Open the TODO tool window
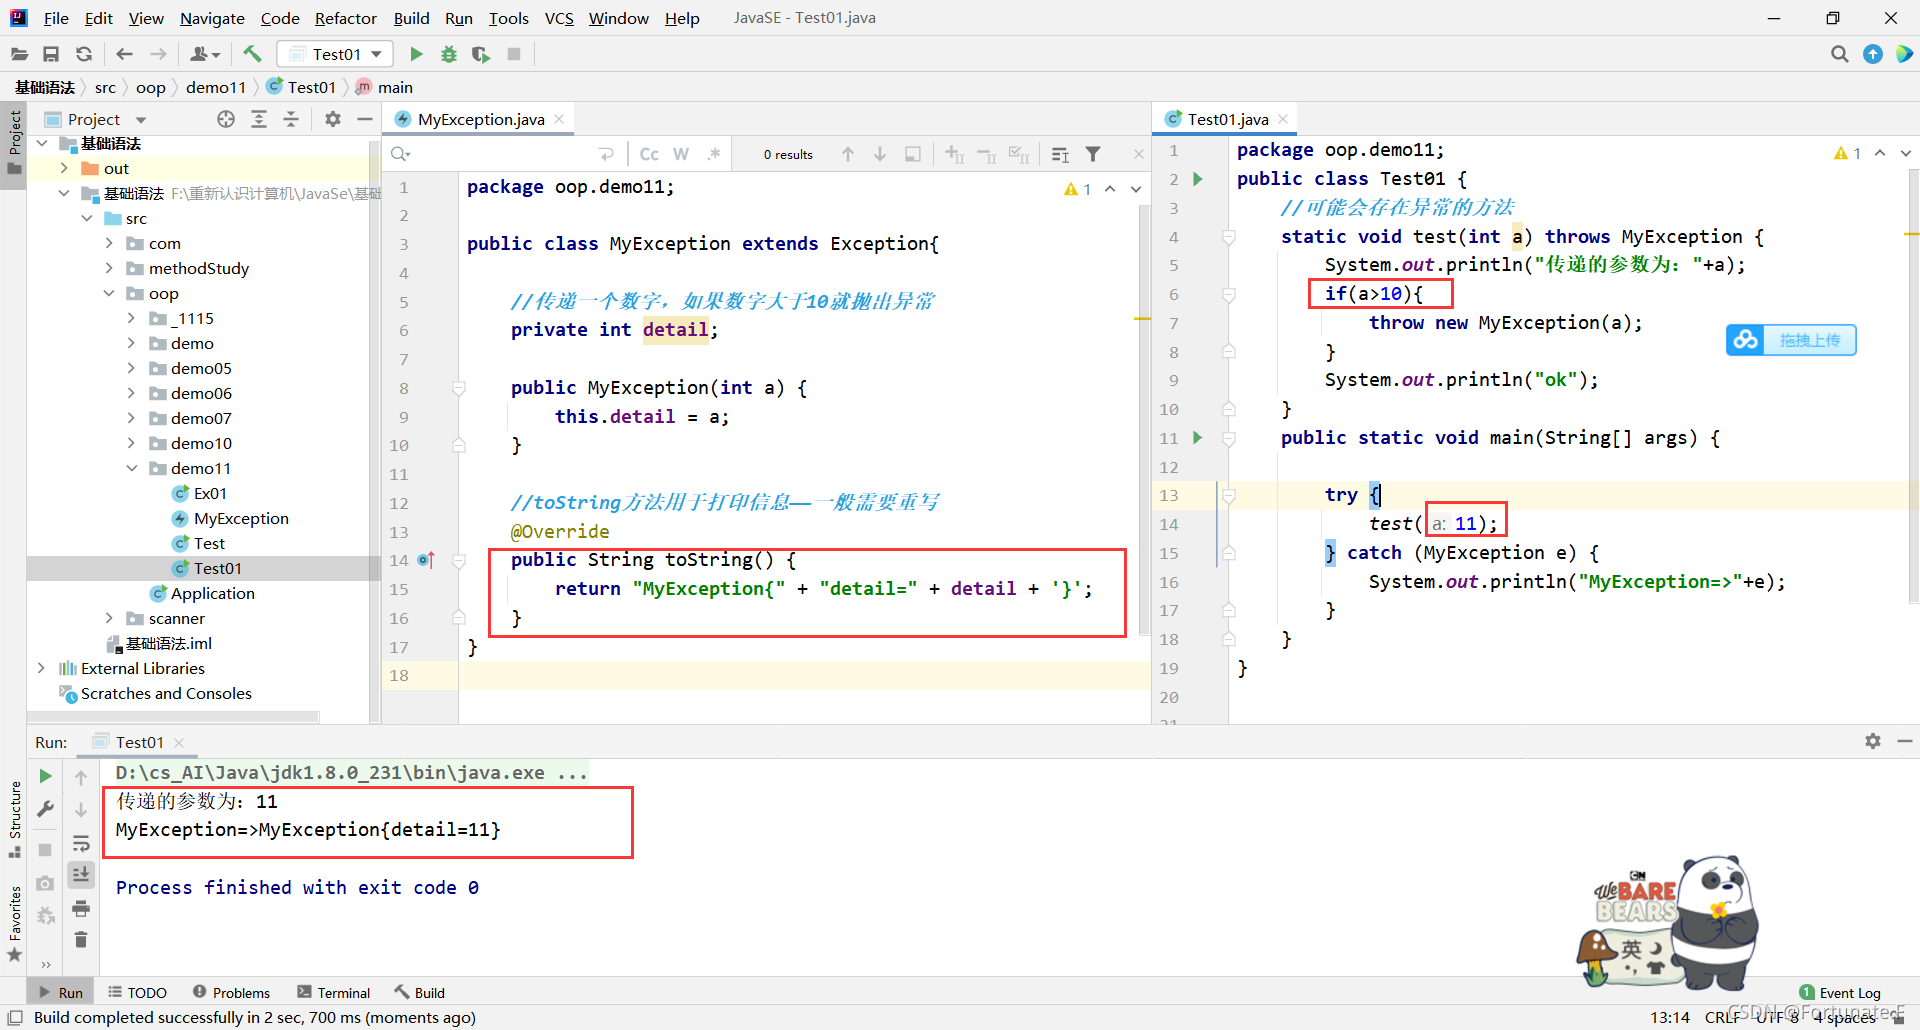The width and height of the screenshot is (1920, 1030). 137,992
